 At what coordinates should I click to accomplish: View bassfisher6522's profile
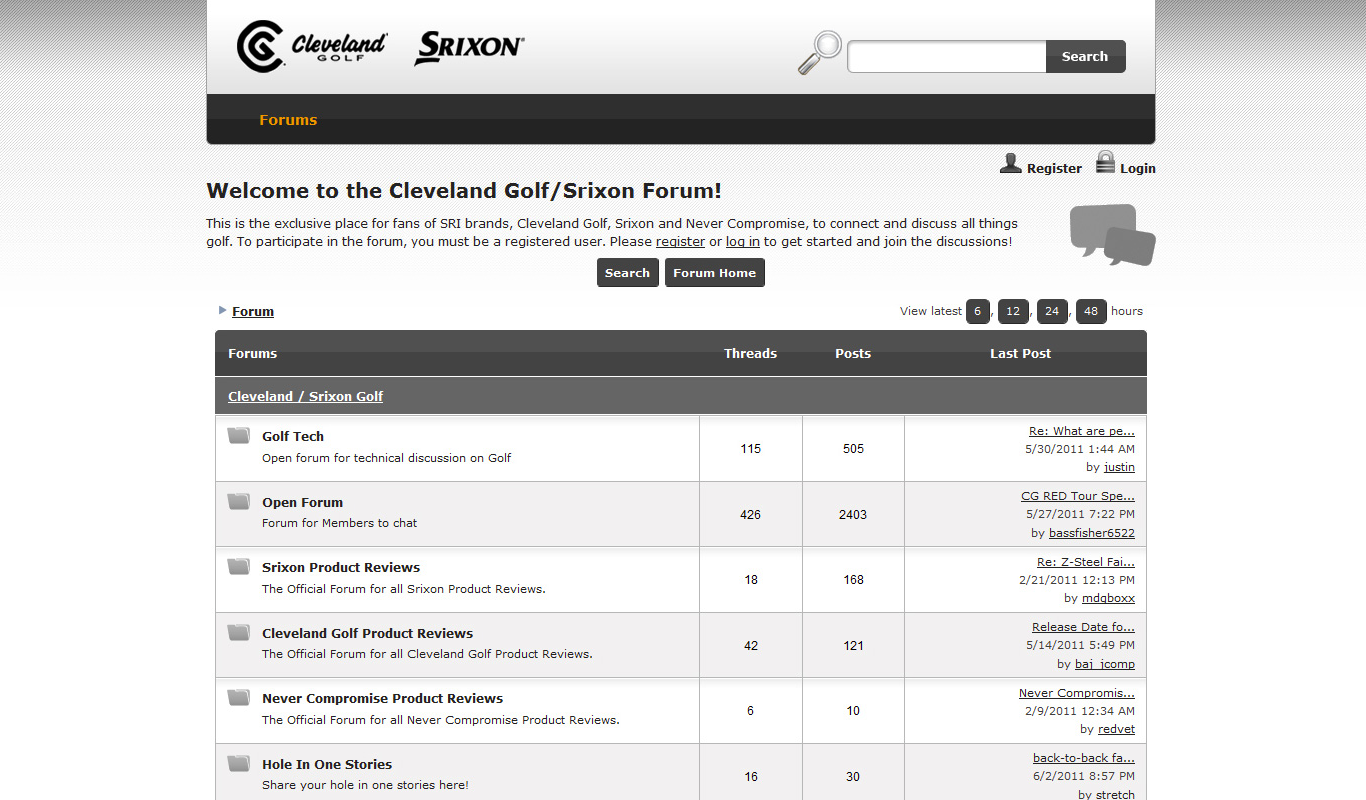1092,533
